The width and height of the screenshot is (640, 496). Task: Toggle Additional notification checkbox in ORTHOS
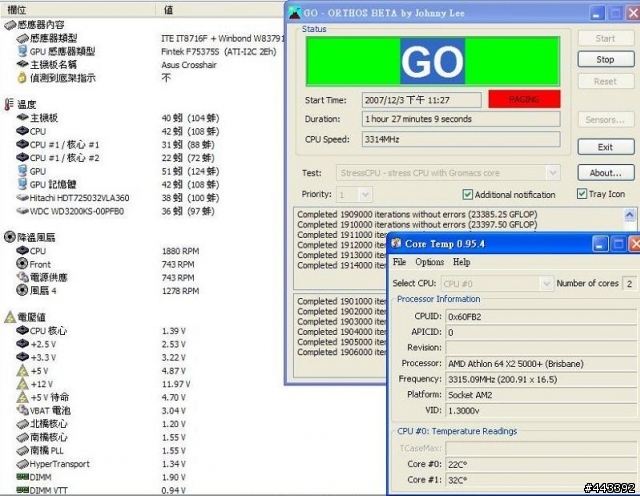coord(468,194)
